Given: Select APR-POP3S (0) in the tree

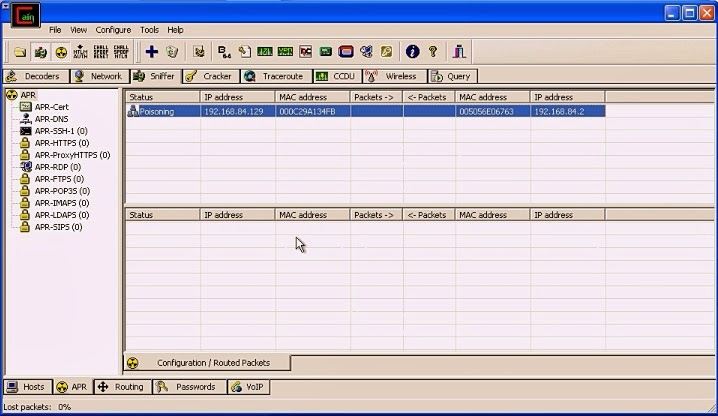Looking at the screenshot, I should (62, 191).
